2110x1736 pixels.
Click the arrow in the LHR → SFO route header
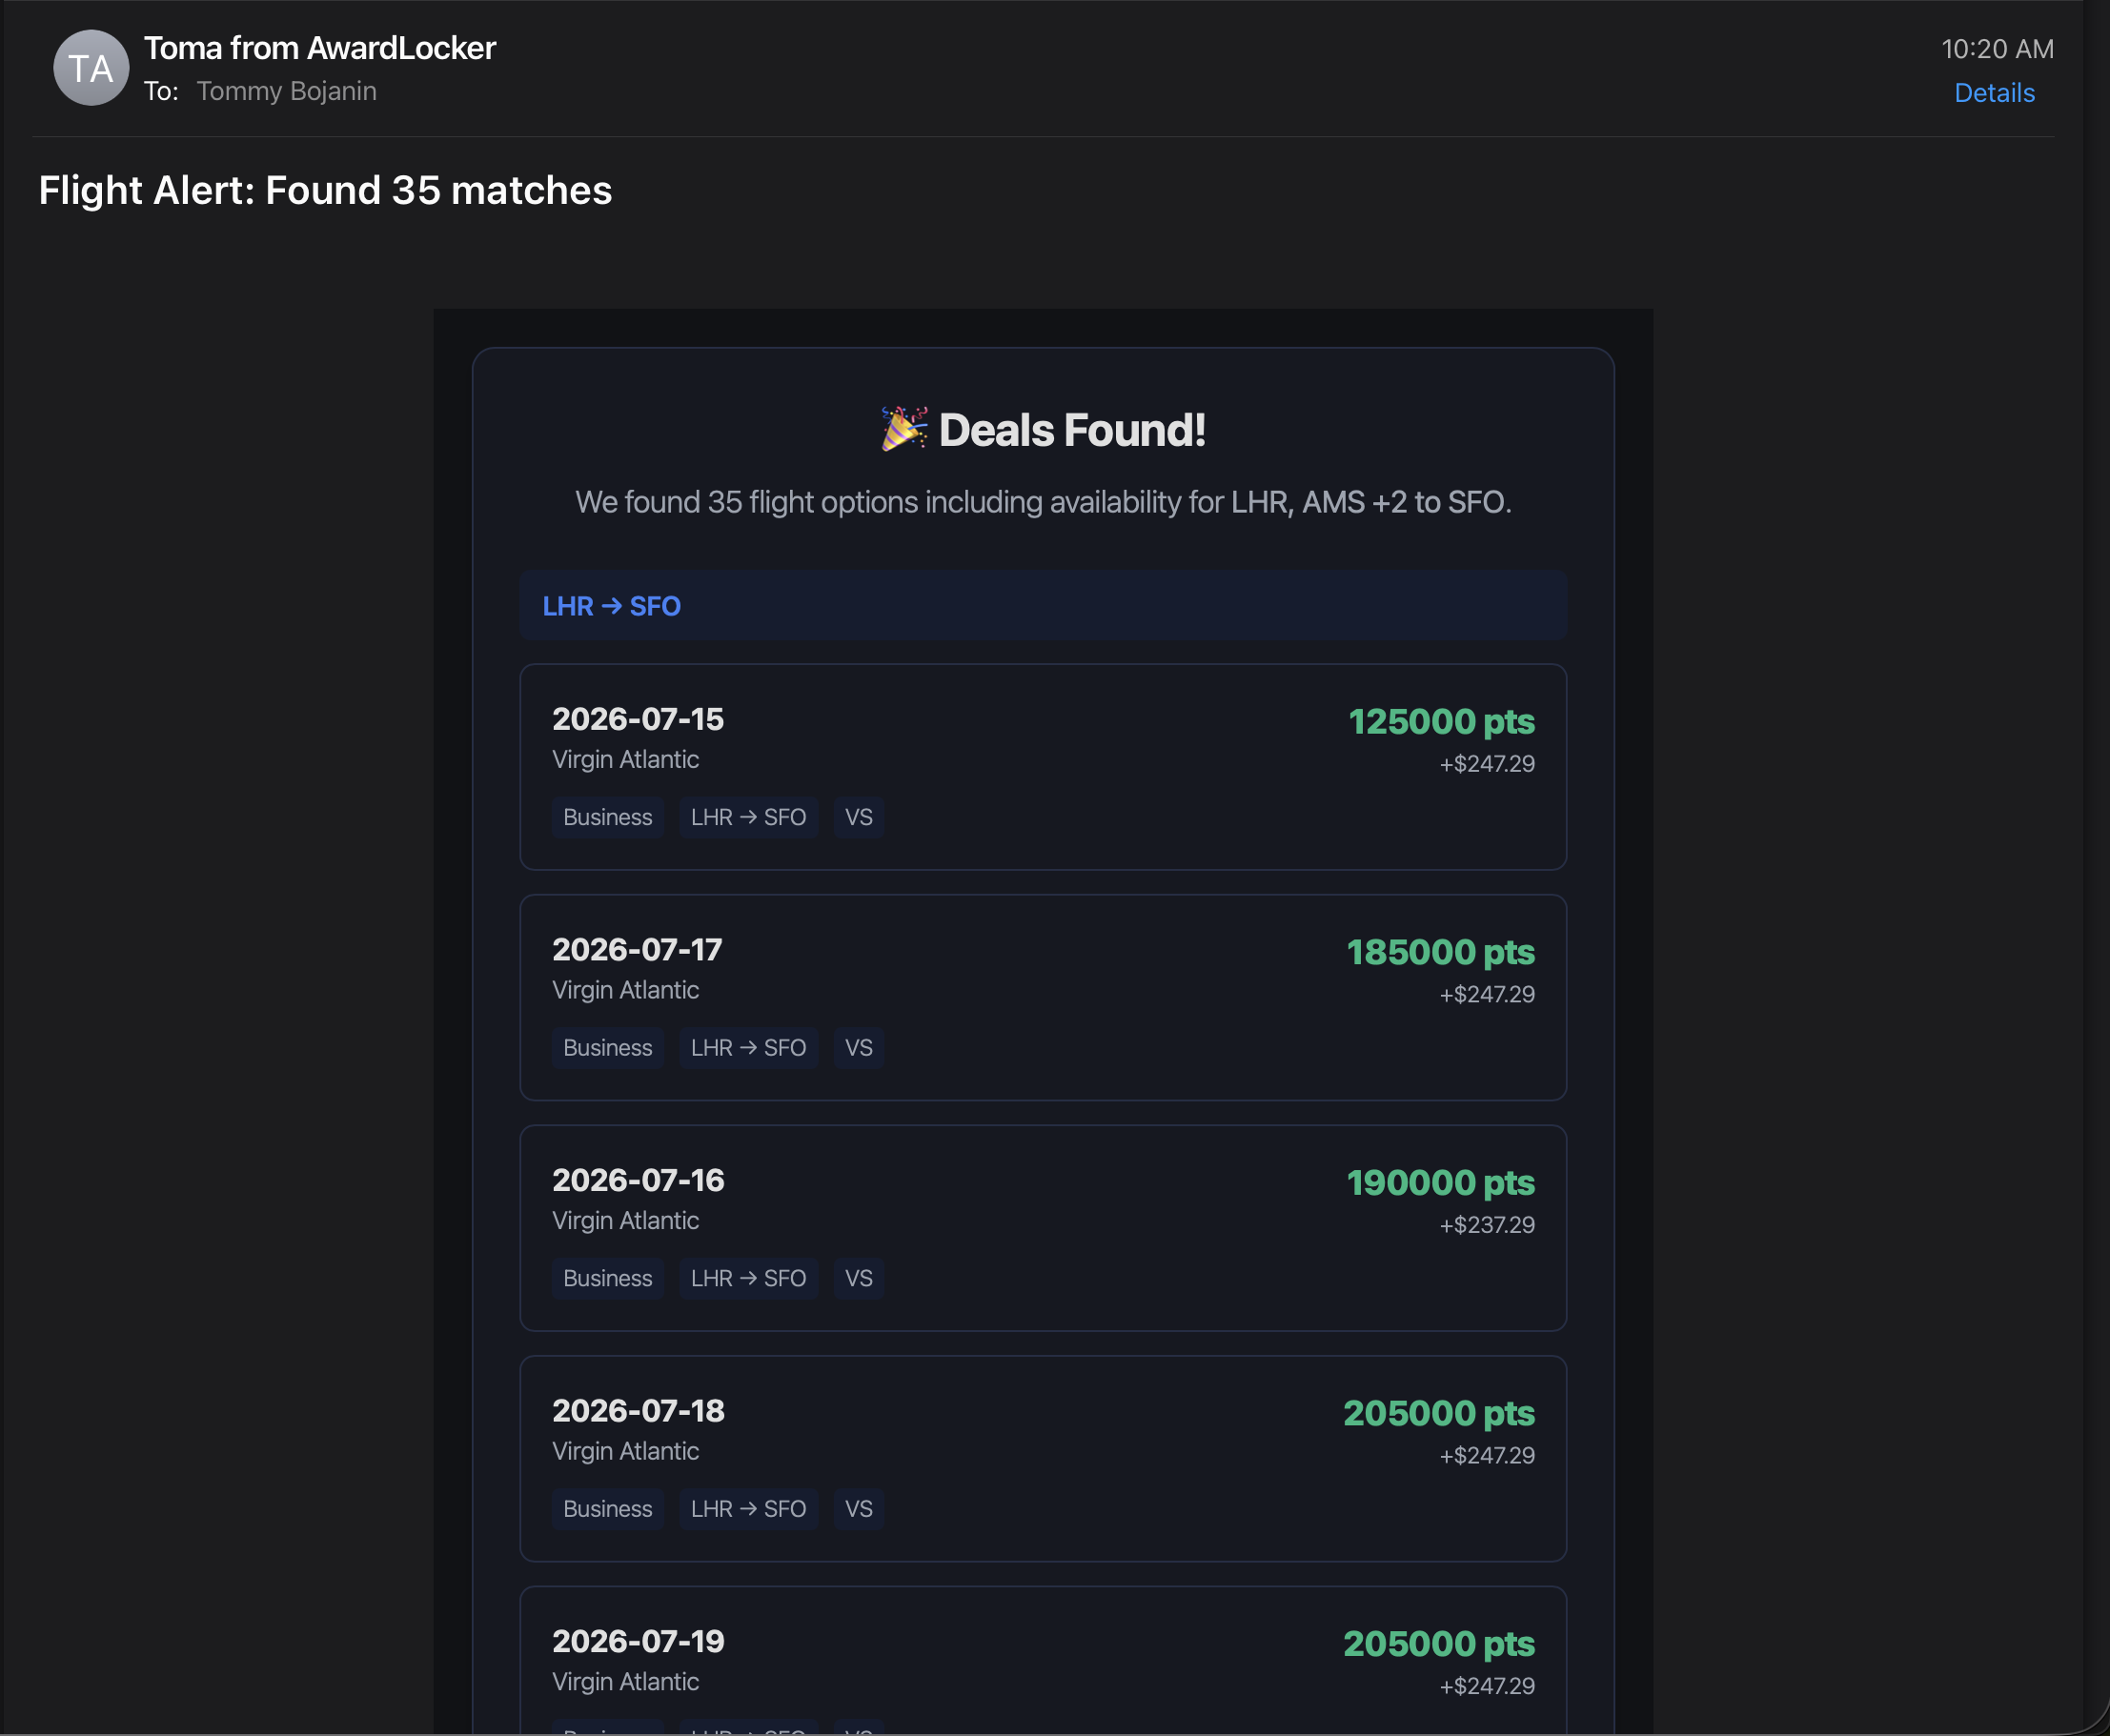tap(611, 605)
